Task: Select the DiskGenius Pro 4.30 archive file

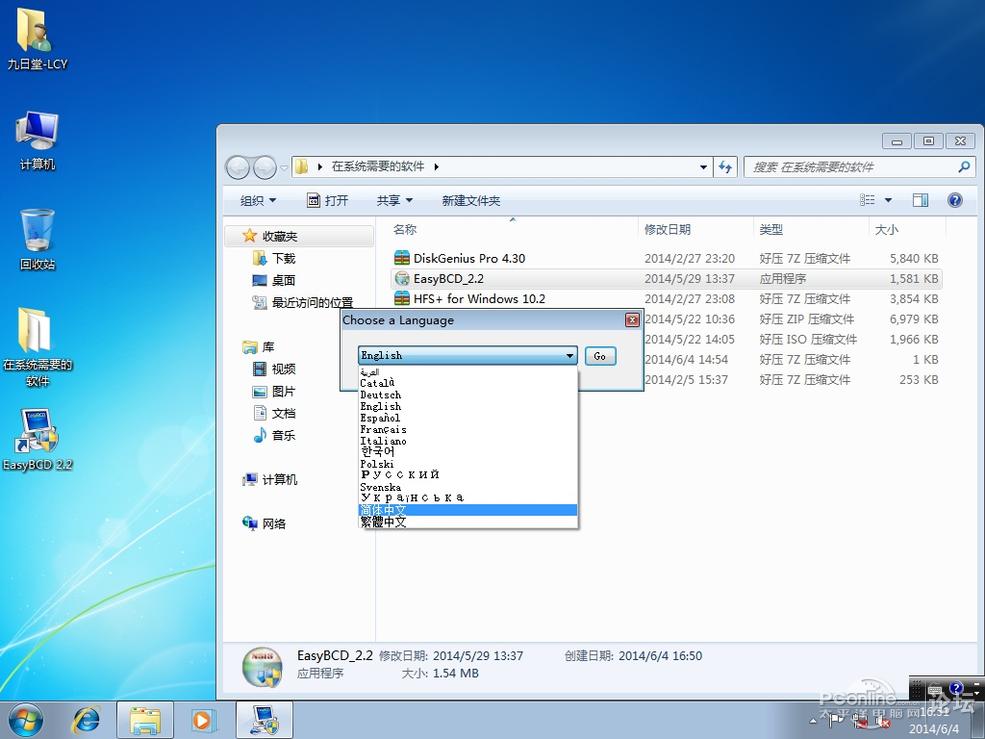Action: point(666,258)
